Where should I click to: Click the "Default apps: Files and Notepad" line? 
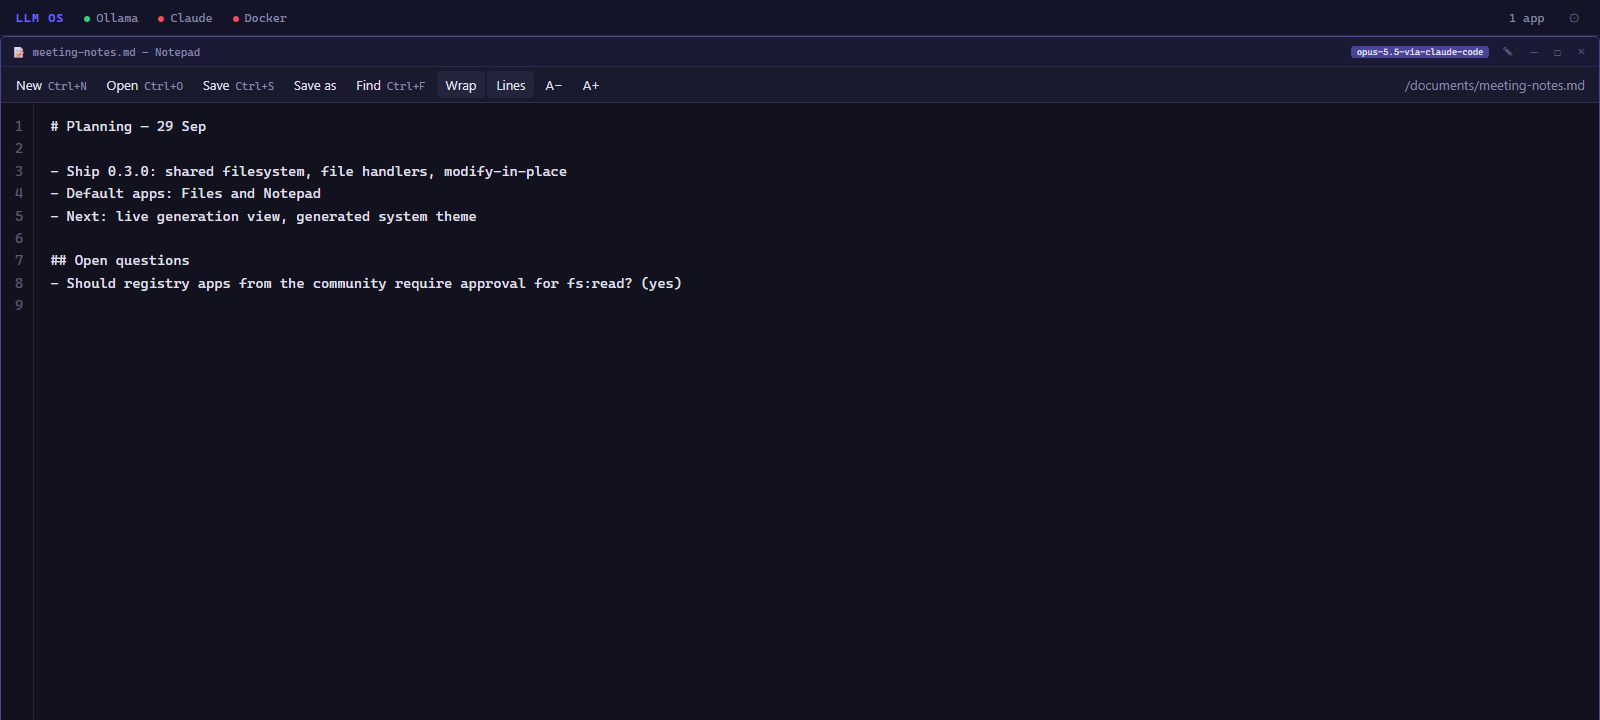(x=186, y=194)
